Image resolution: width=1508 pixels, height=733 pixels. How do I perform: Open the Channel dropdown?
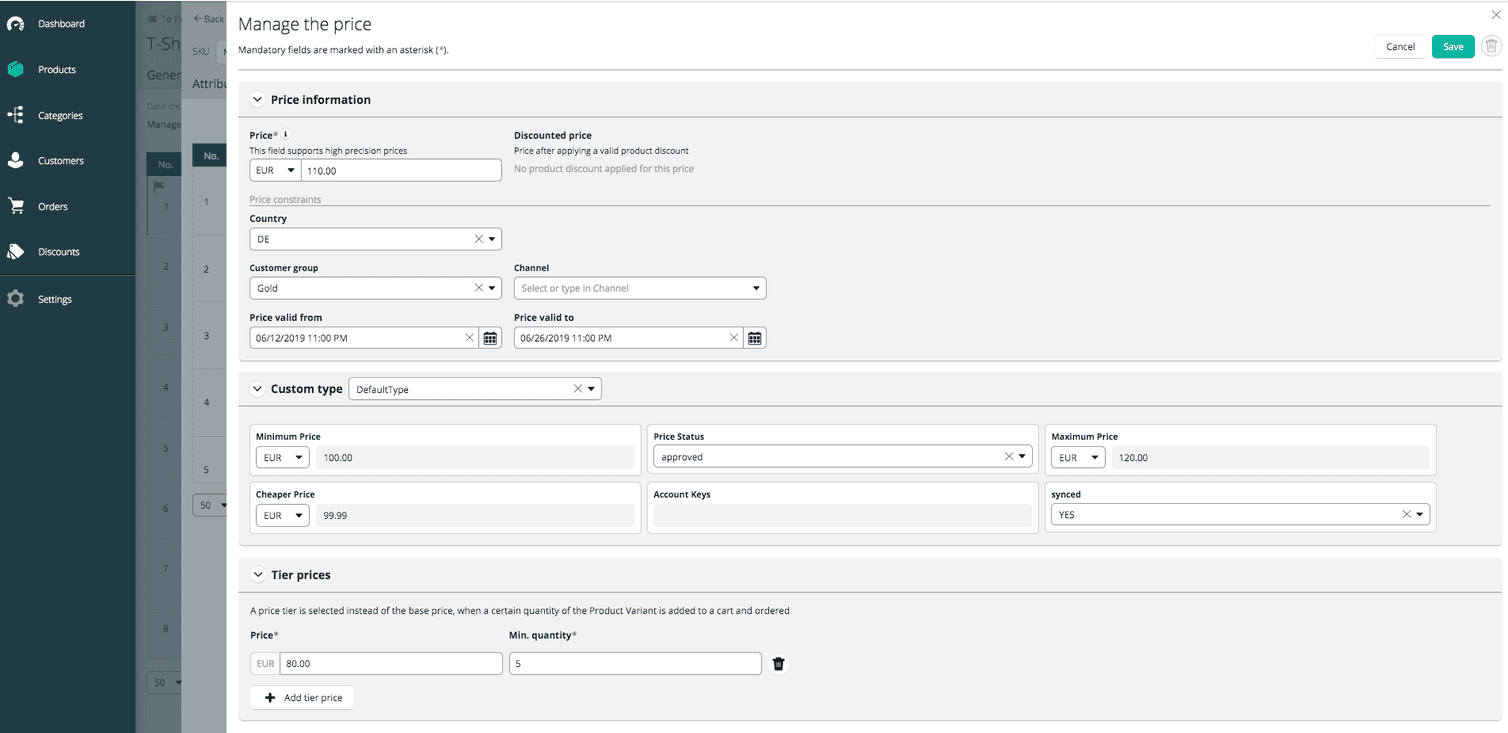(x=756, y=288)
